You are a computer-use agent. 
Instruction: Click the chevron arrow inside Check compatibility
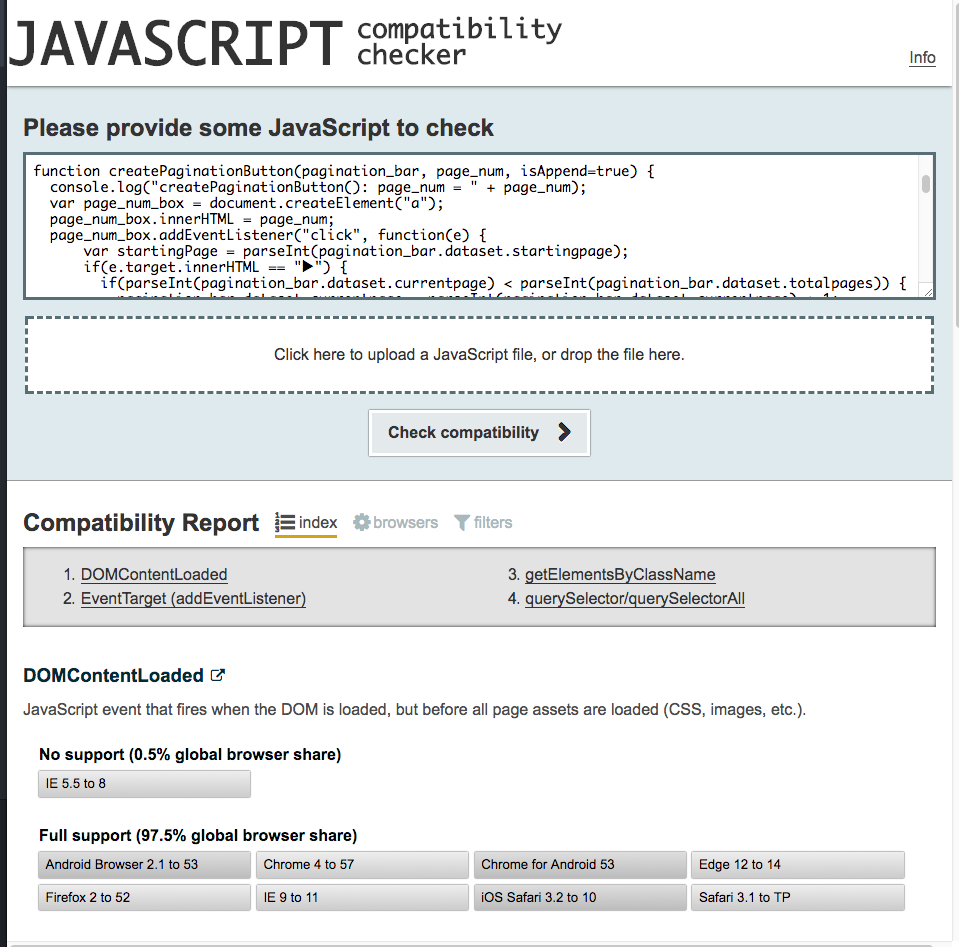[x=565, y=432]
